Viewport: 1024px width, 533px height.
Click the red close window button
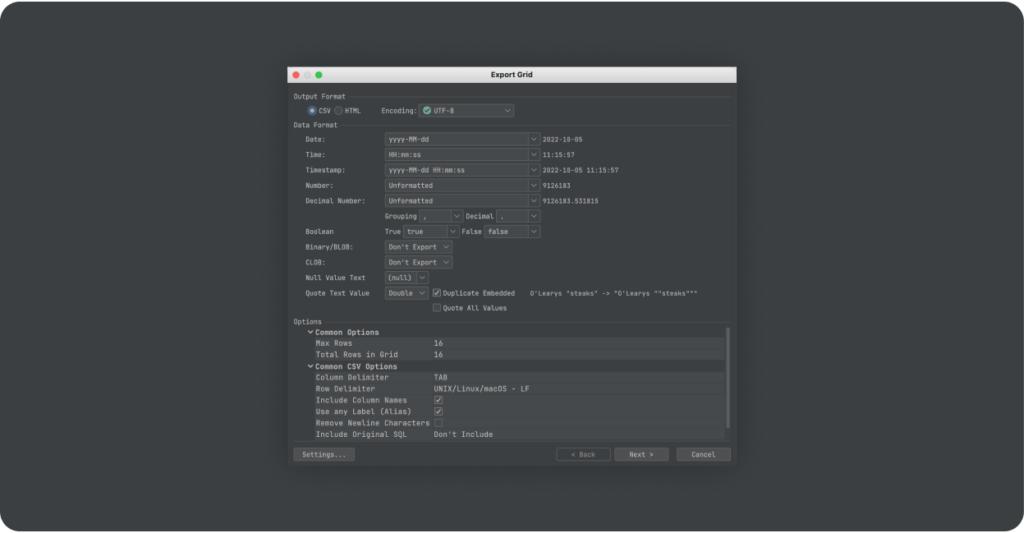[295, 75]
